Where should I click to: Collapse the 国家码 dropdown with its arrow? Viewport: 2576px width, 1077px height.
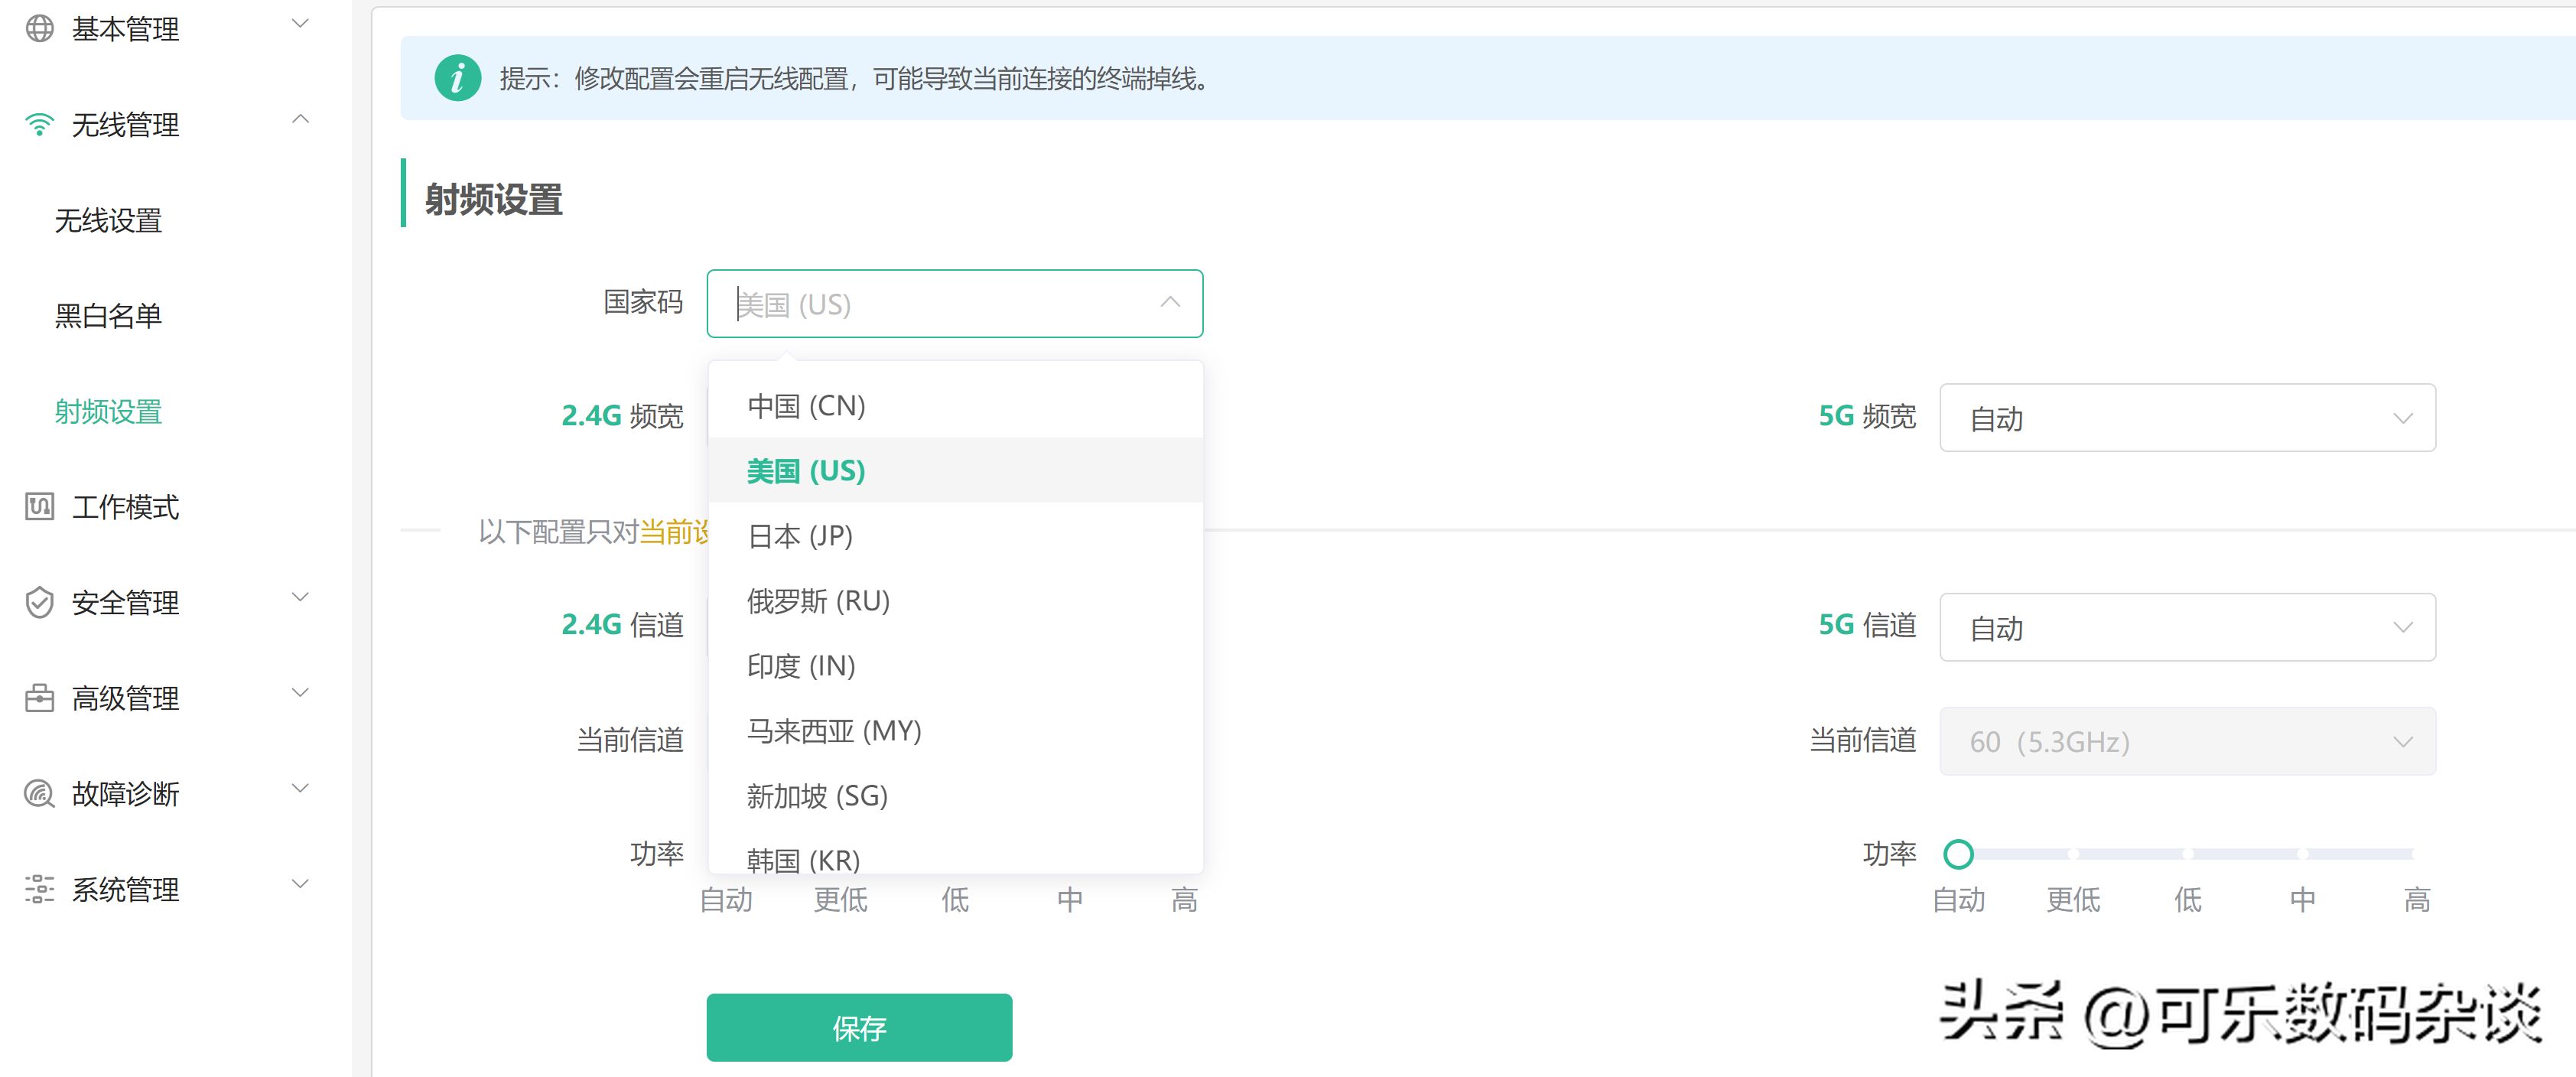pyautogui.click(x=1169, y=302)
